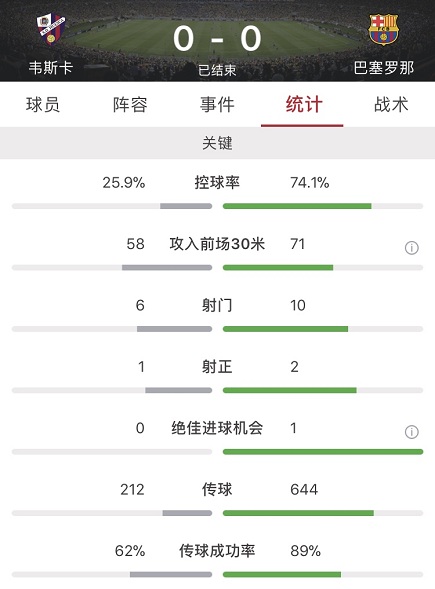Click Barcelona's 644 passes value

tap(304, 489)
